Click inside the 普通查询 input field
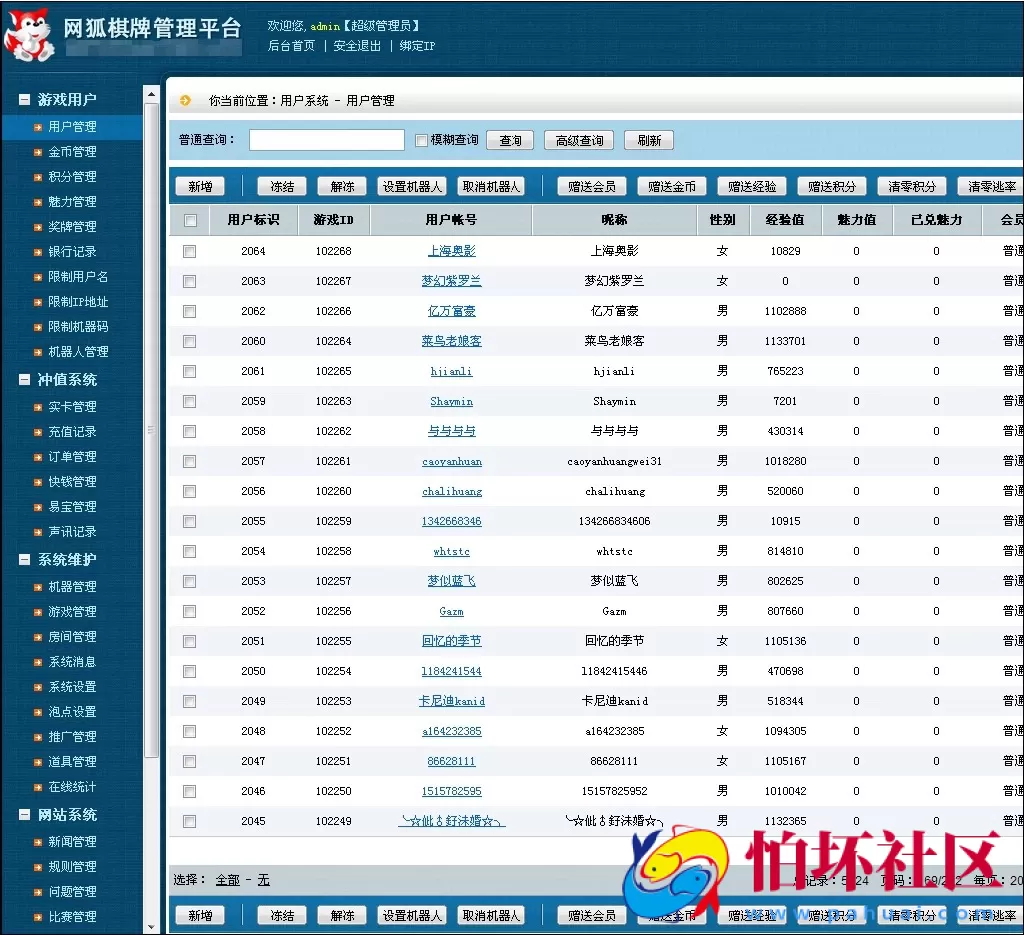Screen dimensions: 1024x935 click(x=327, y=139)
